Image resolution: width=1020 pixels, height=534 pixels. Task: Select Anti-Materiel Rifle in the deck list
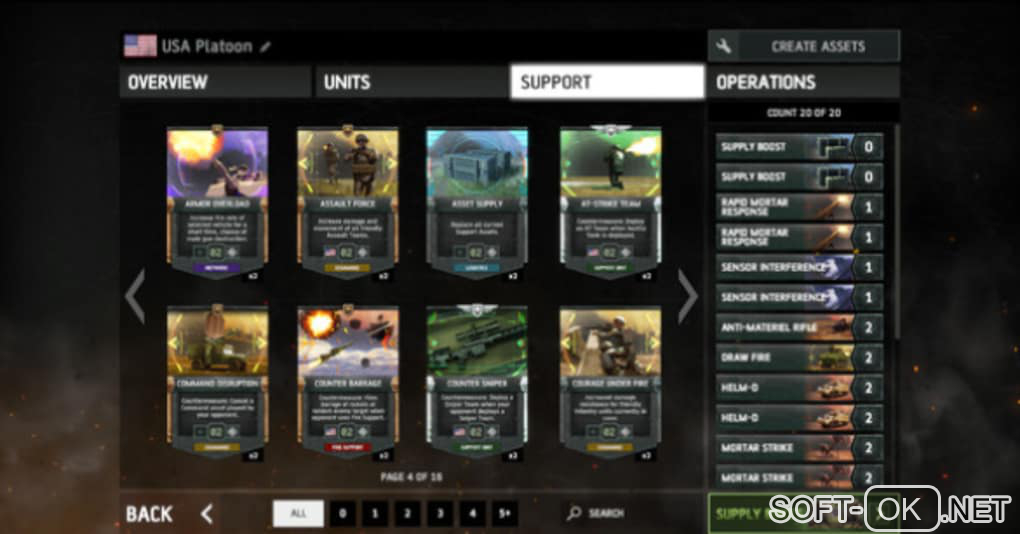(799, 328)
